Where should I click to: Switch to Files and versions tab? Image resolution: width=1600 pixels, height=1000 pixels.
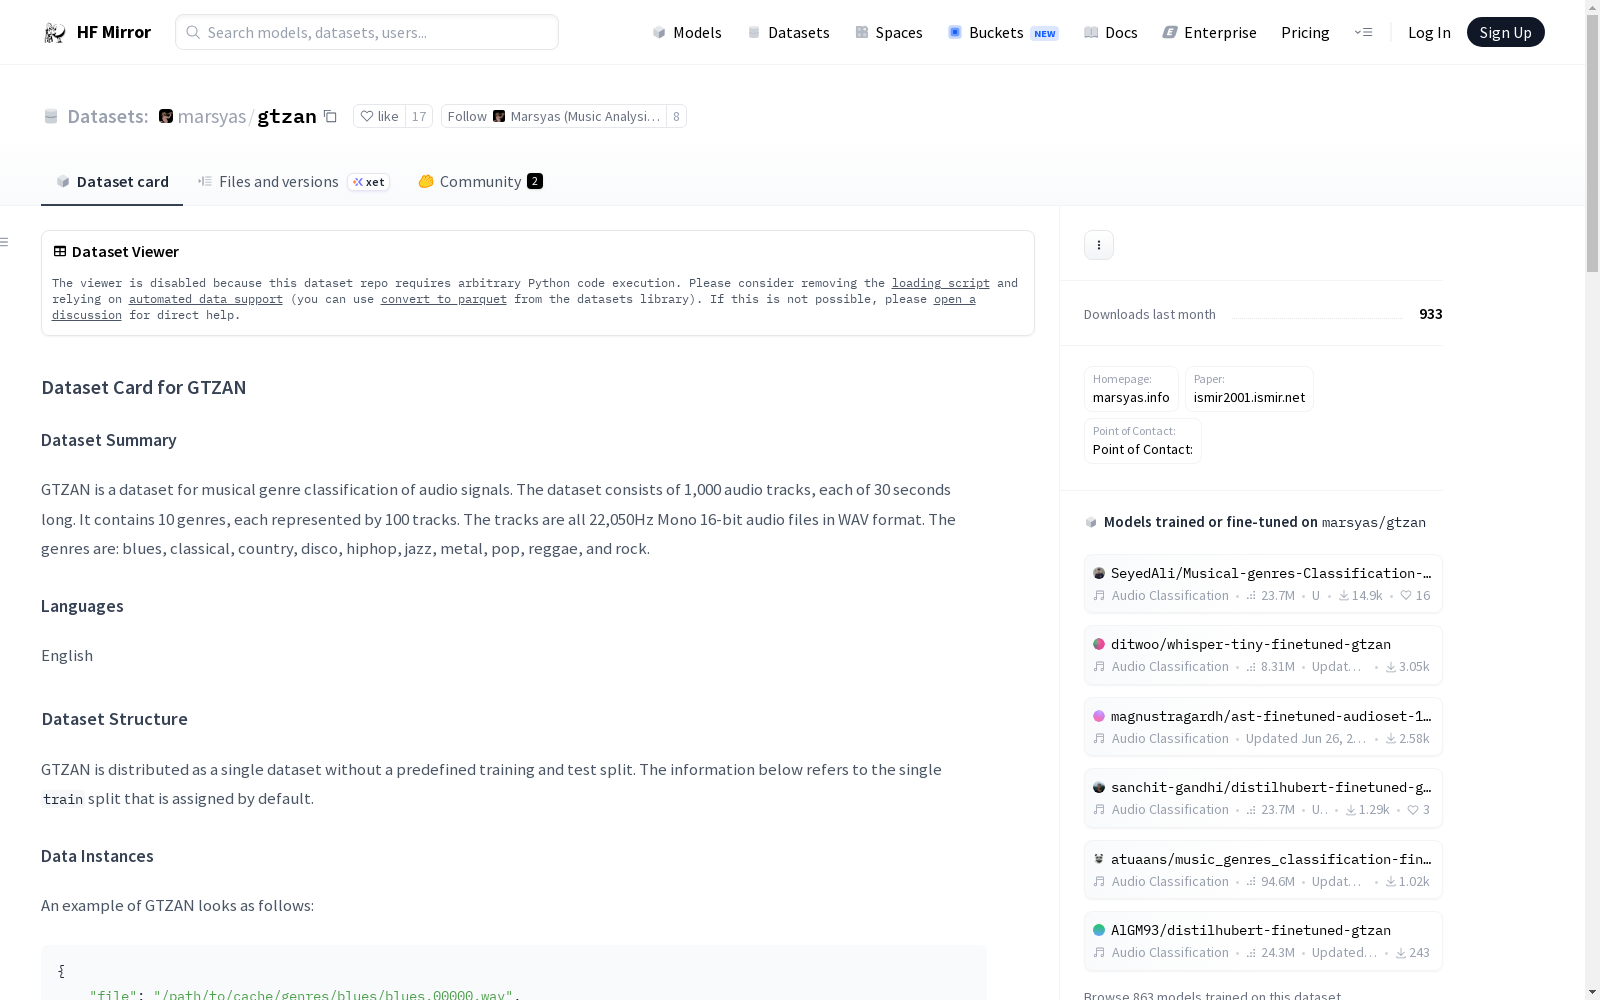(293, 181)
